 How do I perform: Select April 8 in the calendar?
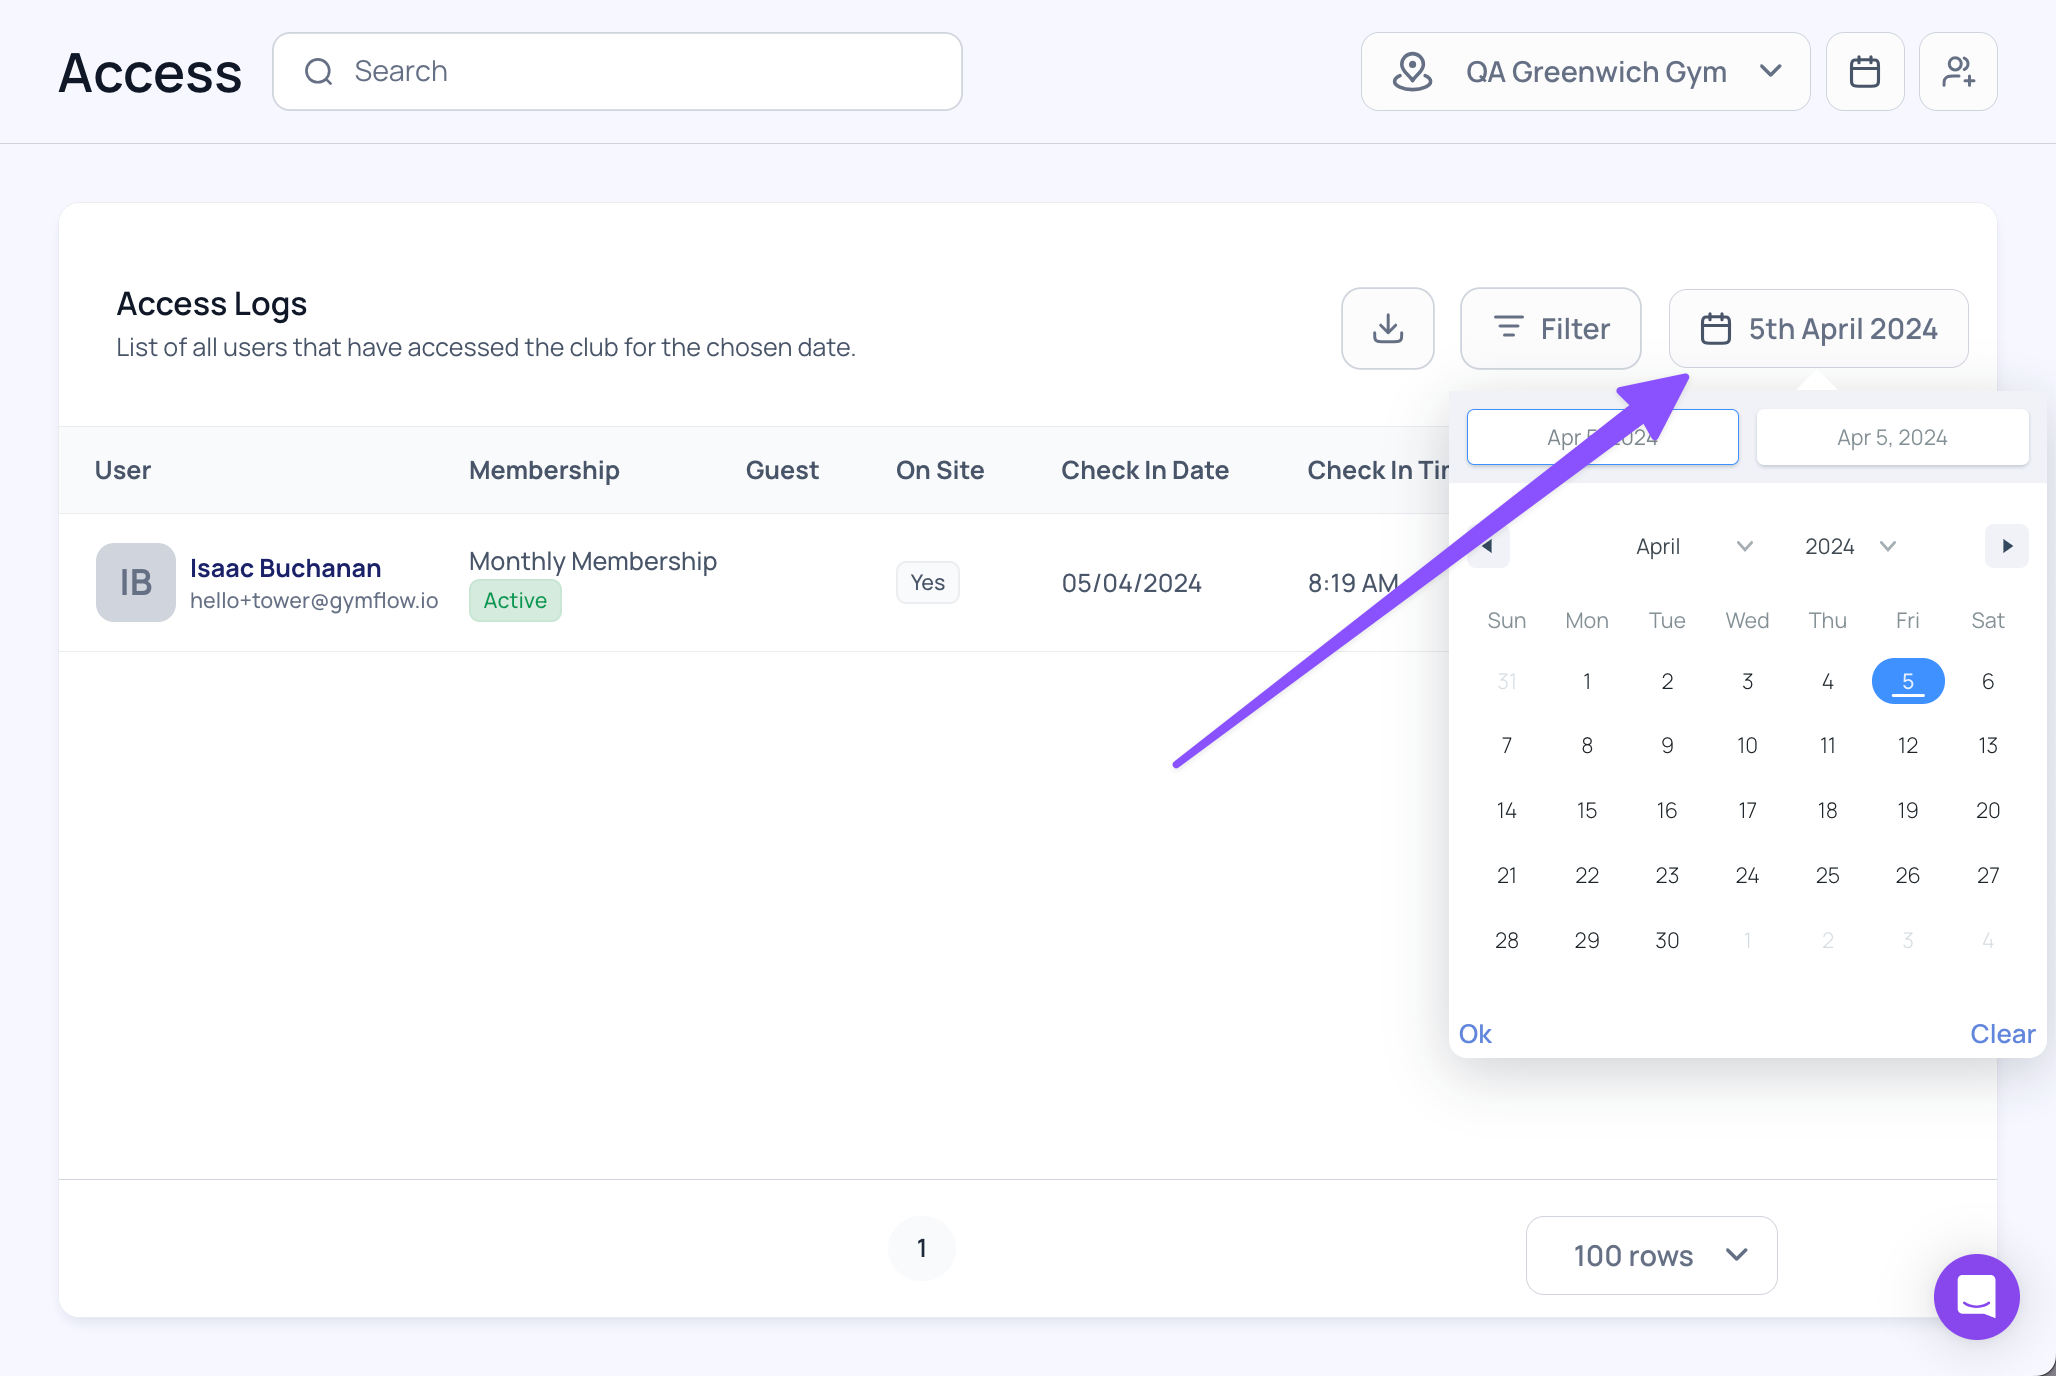pos(1587,745)
